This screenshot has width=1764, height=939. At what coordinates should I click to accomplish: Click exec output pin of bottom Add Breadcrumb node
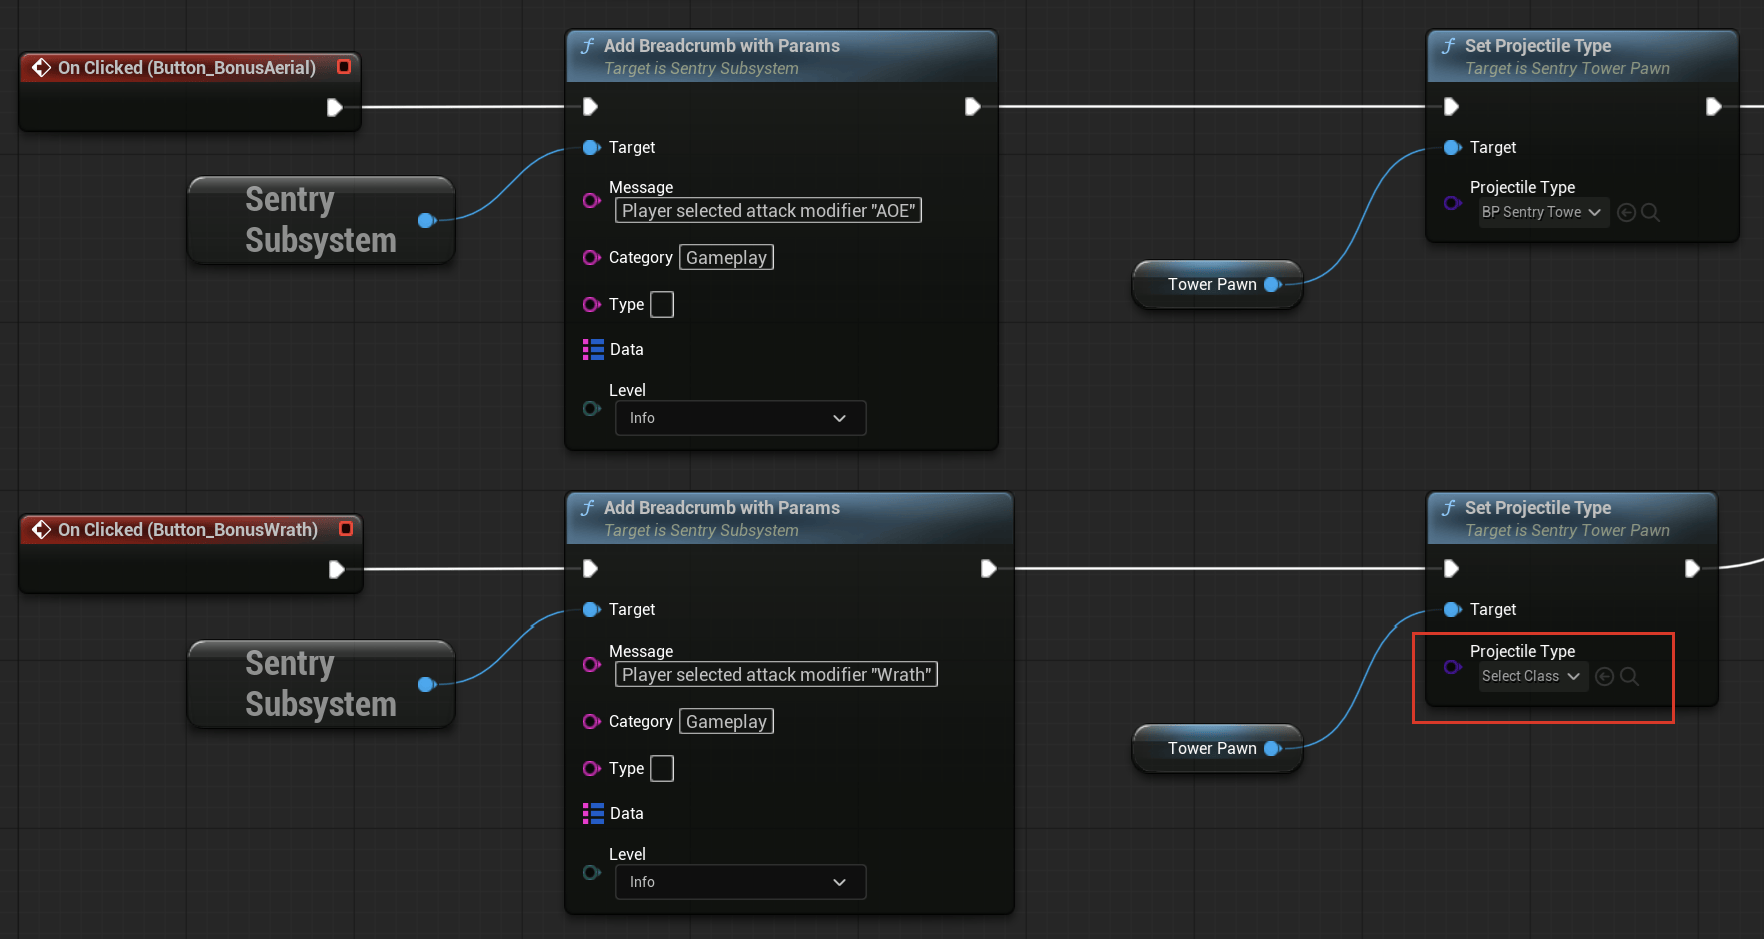988,568
